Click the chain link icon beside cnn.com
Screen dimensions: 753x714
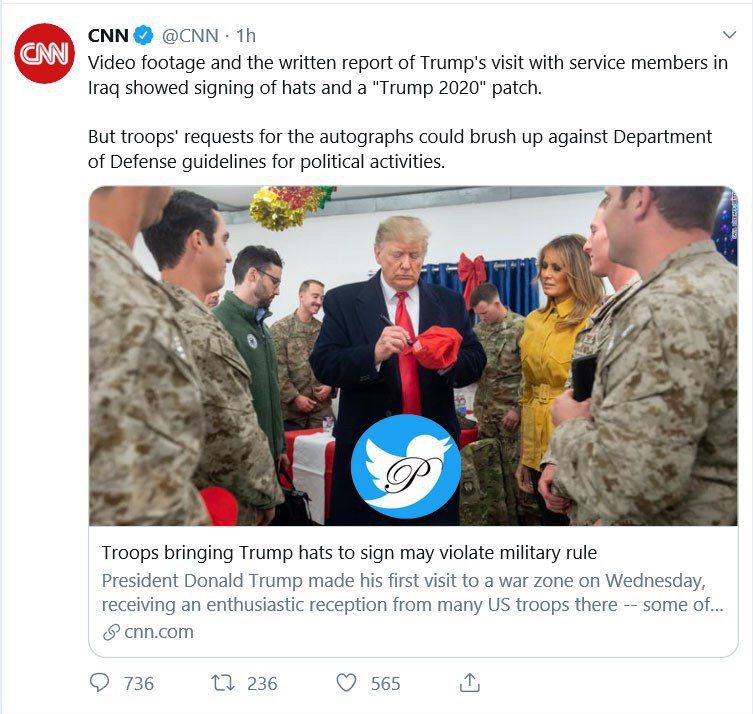111,632
